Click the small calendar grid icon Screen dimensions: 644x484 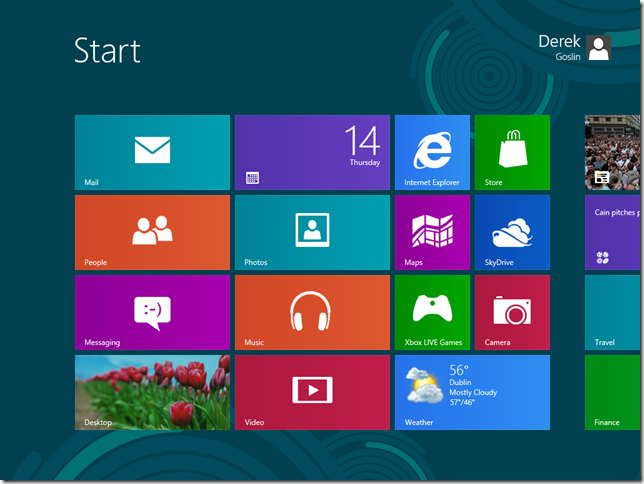coord(252,178)
